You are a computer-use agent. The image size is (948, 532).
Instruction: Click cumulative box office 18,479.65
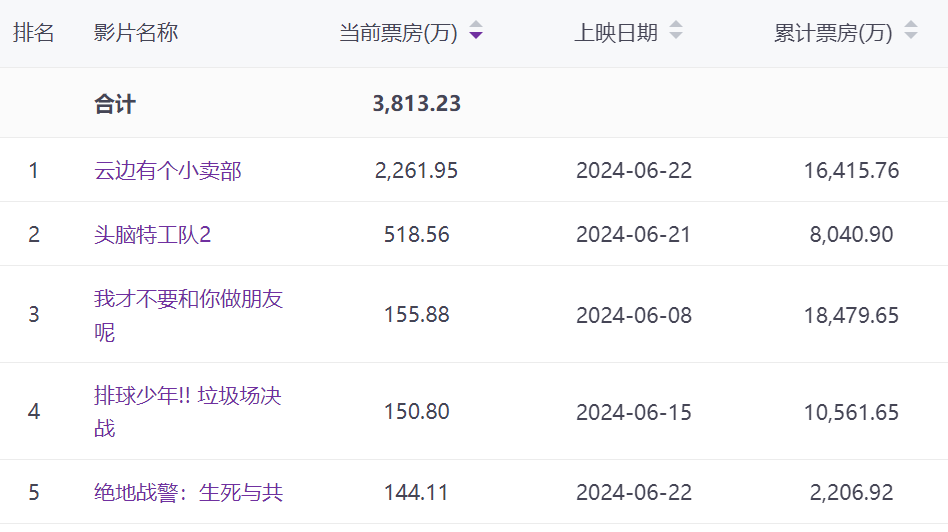[851, 315]
